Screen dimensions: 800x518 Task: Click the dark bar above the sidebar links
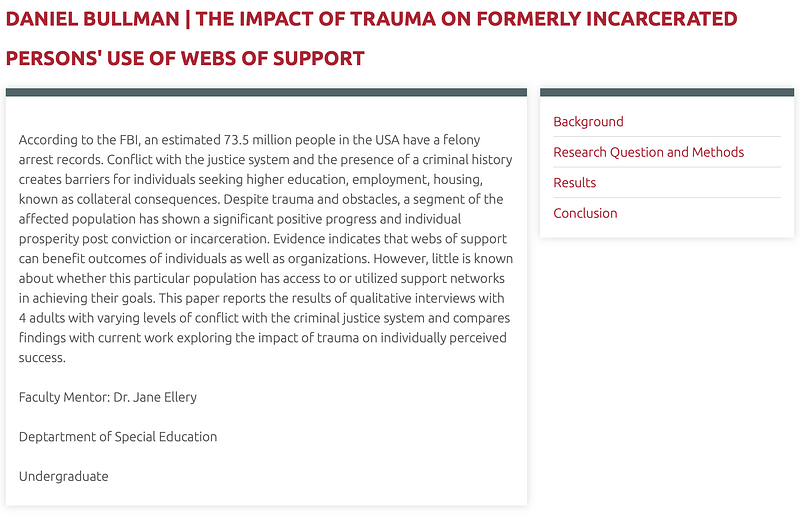tap(667, 92)
